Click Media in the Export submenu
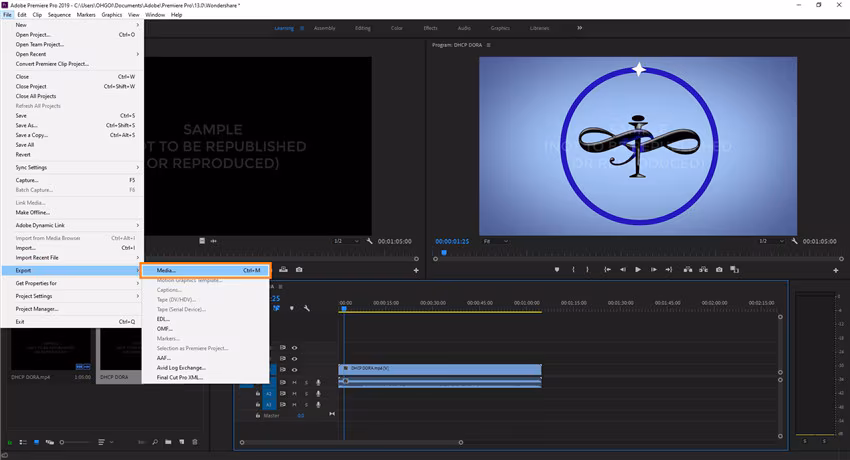Screen dimensions: 850x460 coord(165,270)
